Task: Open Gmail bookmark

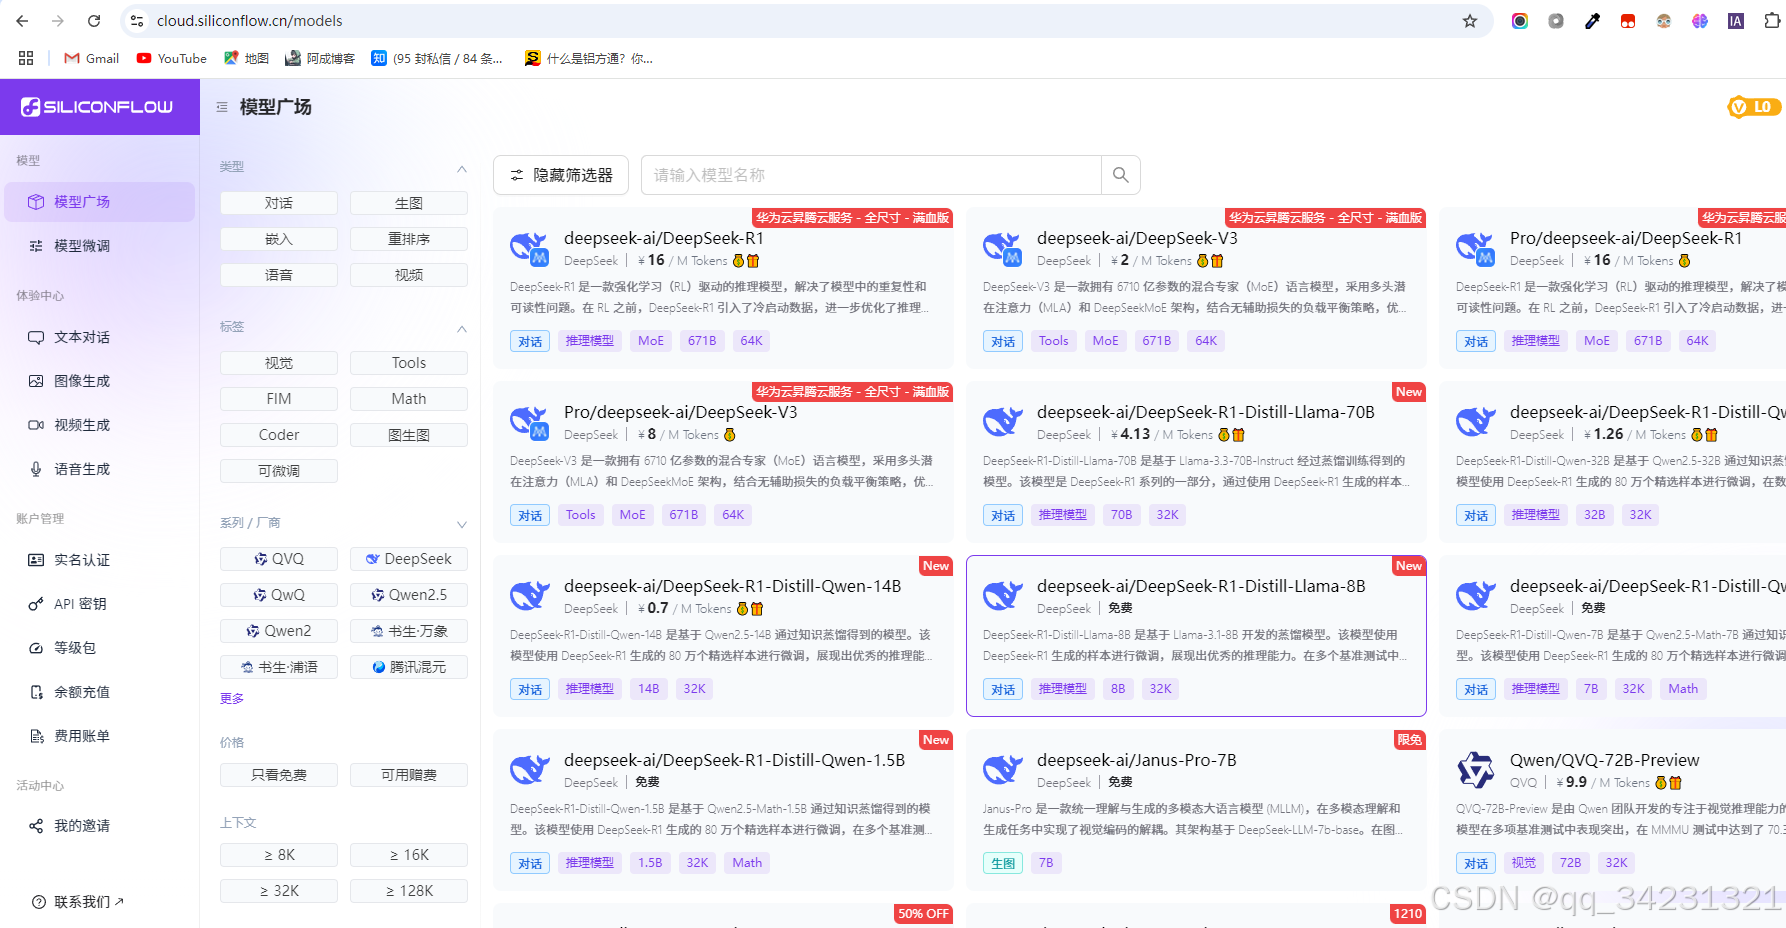Action: coord(91,58)
